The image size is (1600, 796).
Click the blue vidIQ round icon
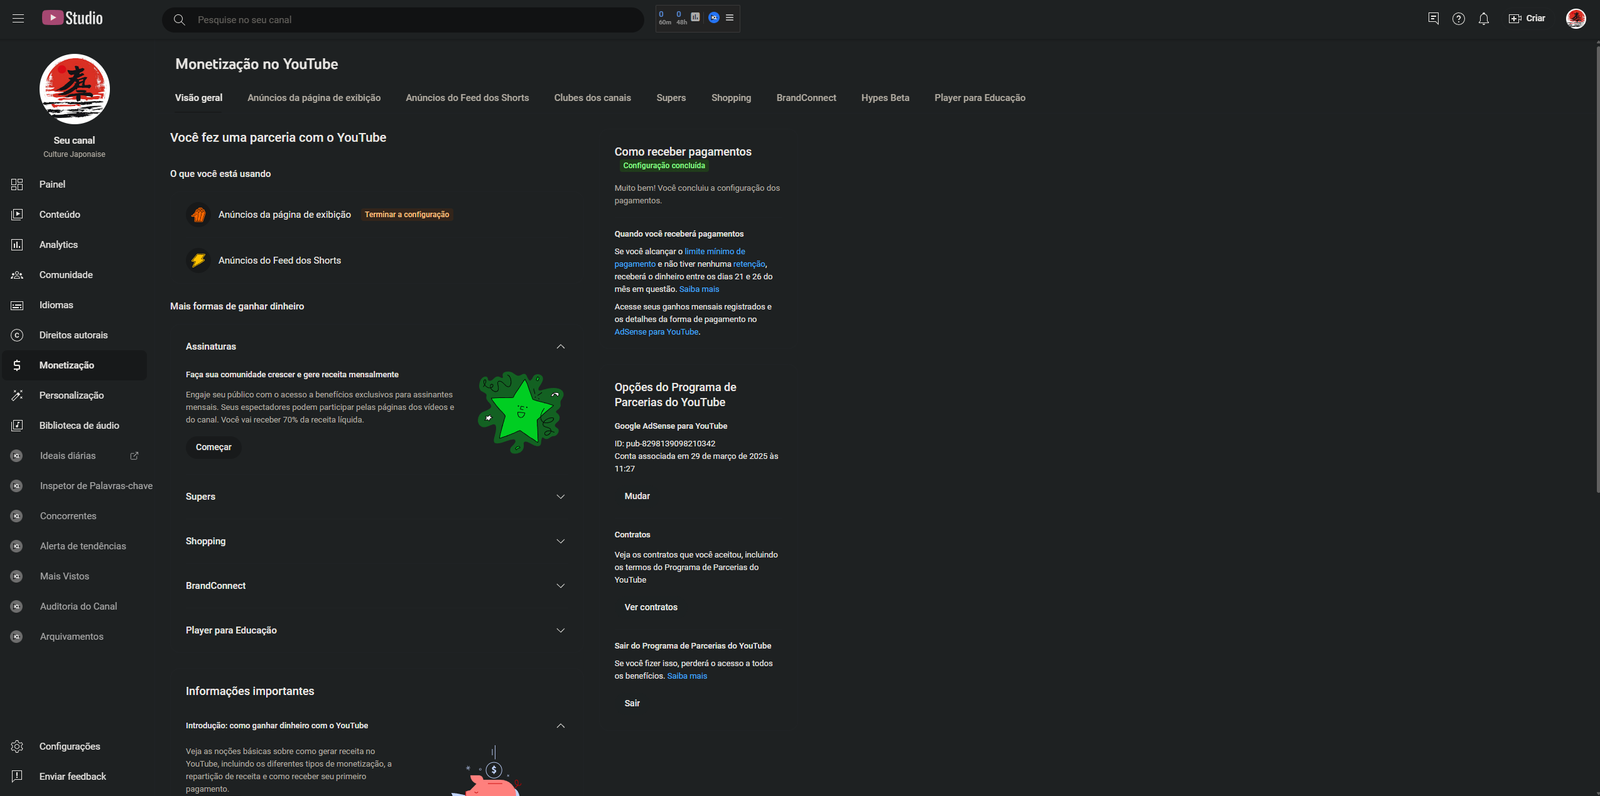pyautogui.click(x=713, y=17)
